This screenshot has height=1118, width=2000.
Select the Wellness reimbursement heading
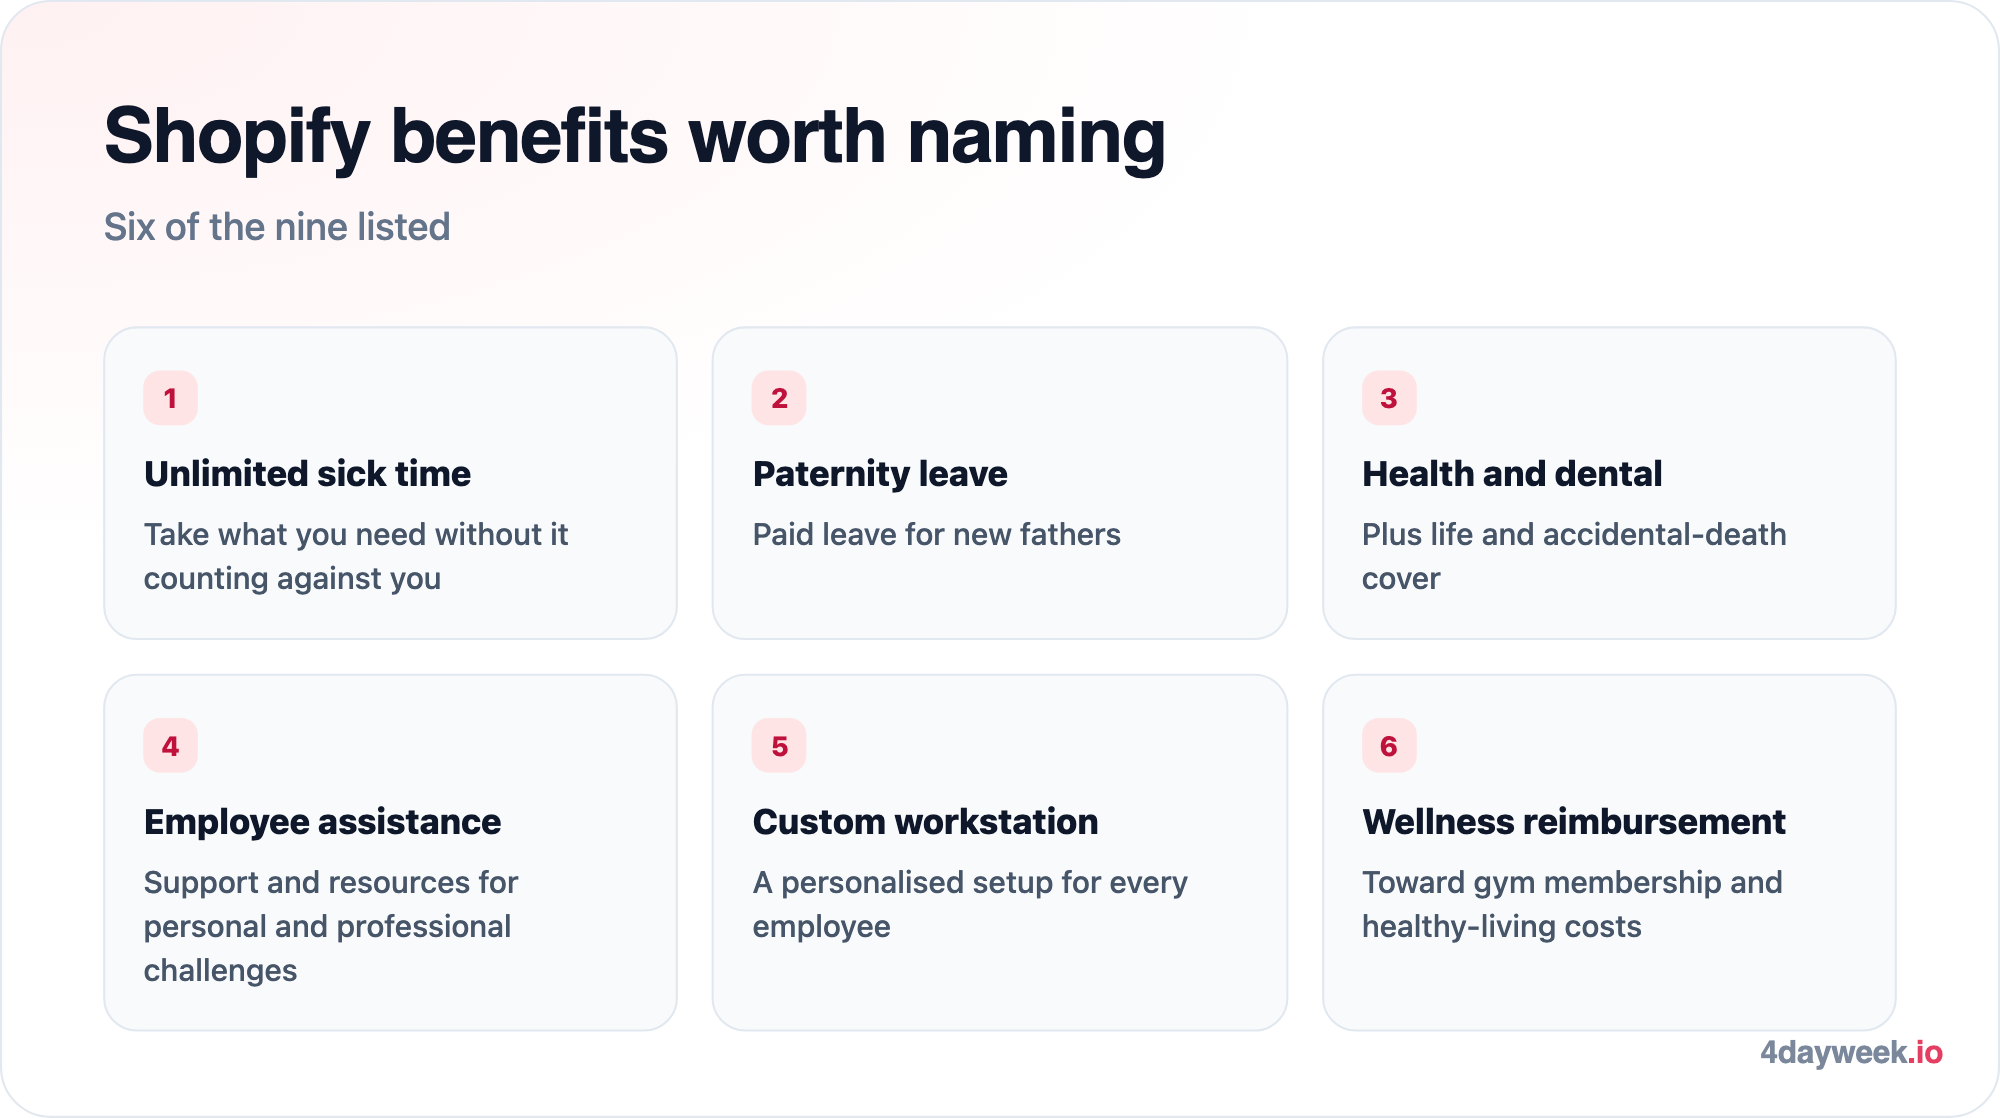coord(1573,822)
